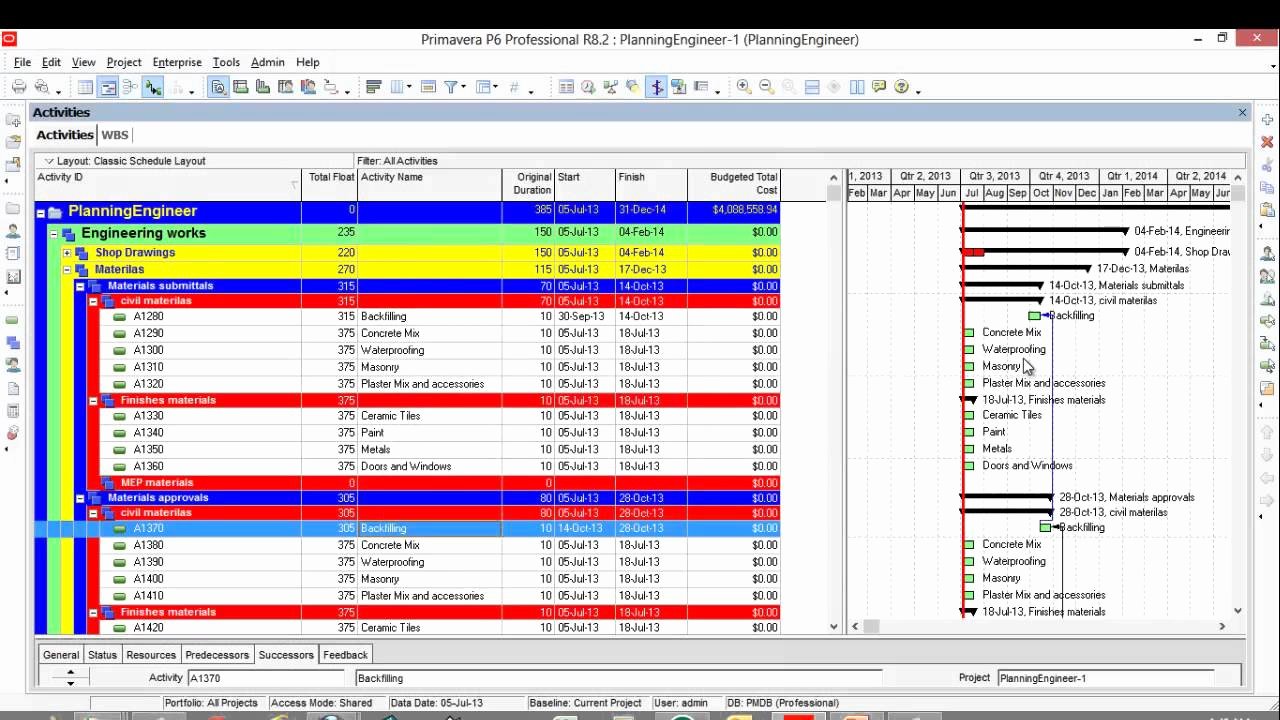Click the Hint Help speech-bubble icon

coord(879,88)
